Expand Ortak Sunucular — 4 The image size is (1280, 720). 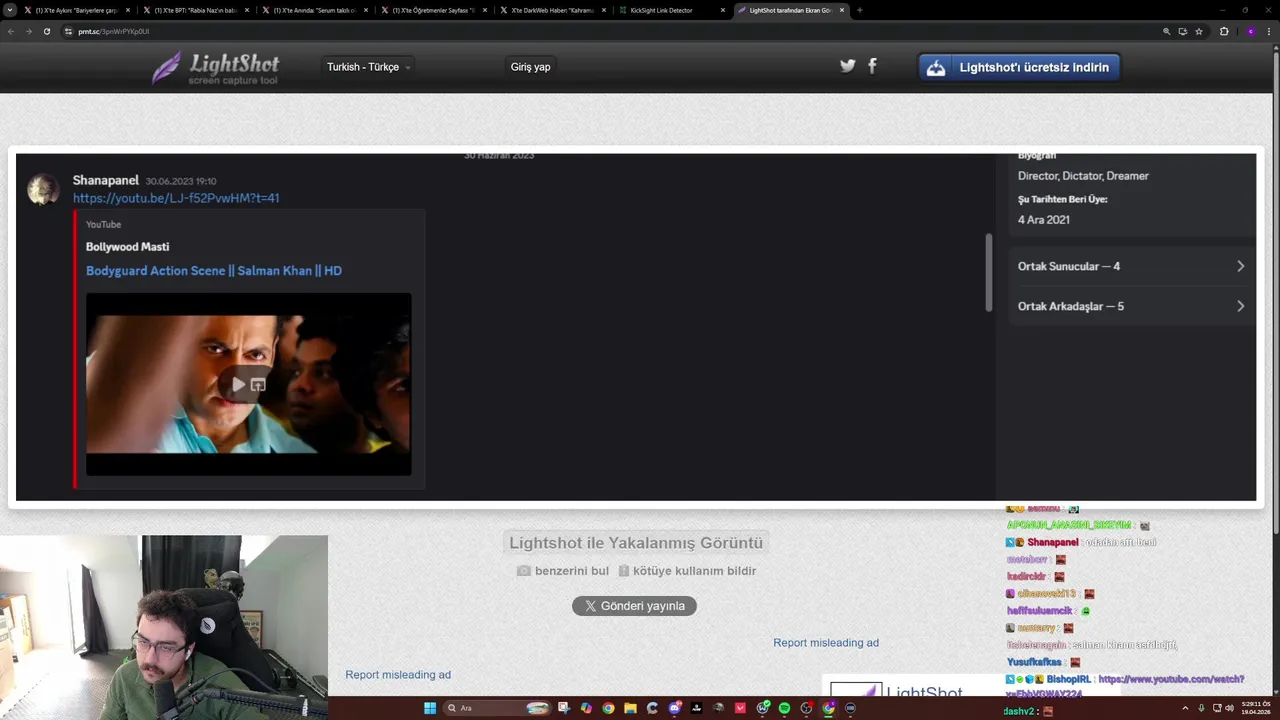pyautogui.click(x=1131, y=266)
